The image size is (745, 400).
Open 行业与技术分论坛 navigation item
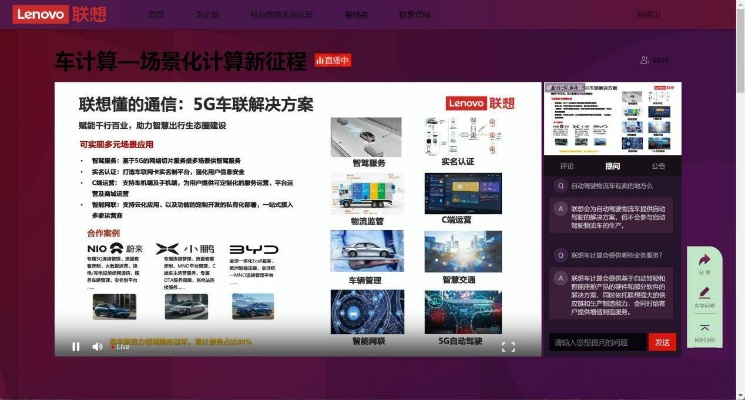click(x=281, y=15)
